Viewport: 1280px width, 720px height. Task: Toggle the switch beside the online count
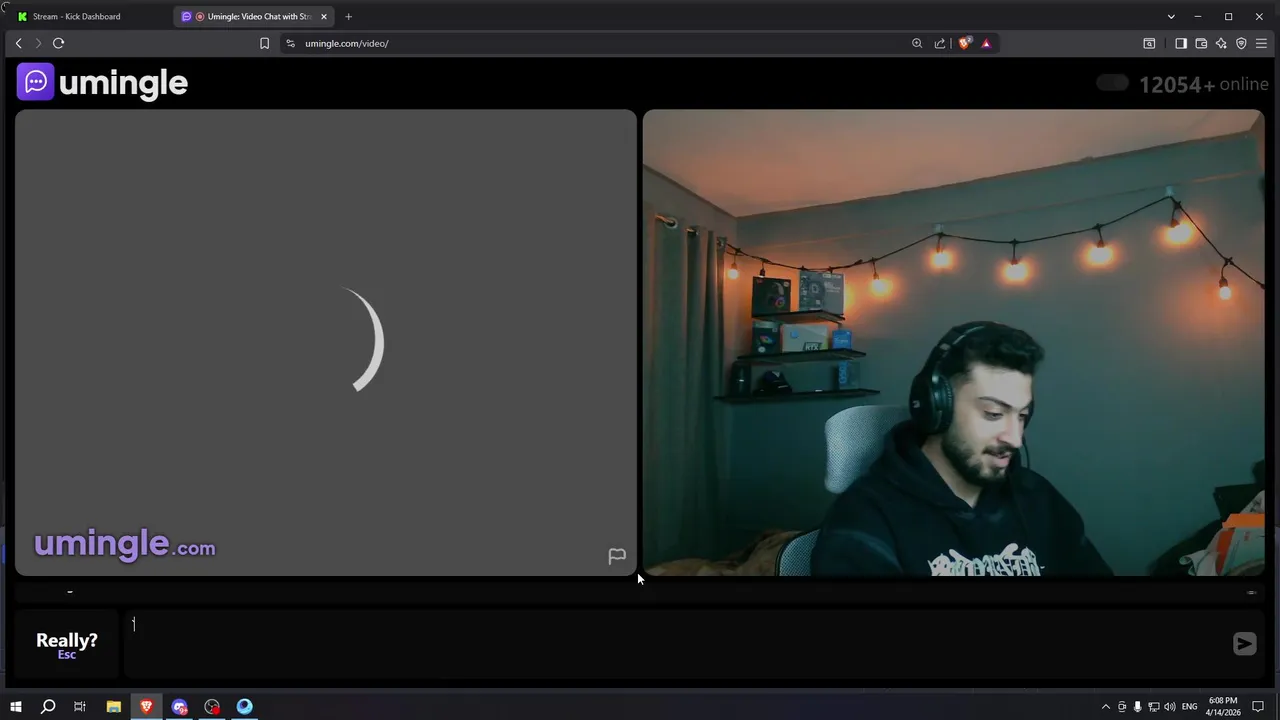point(1112,83)
